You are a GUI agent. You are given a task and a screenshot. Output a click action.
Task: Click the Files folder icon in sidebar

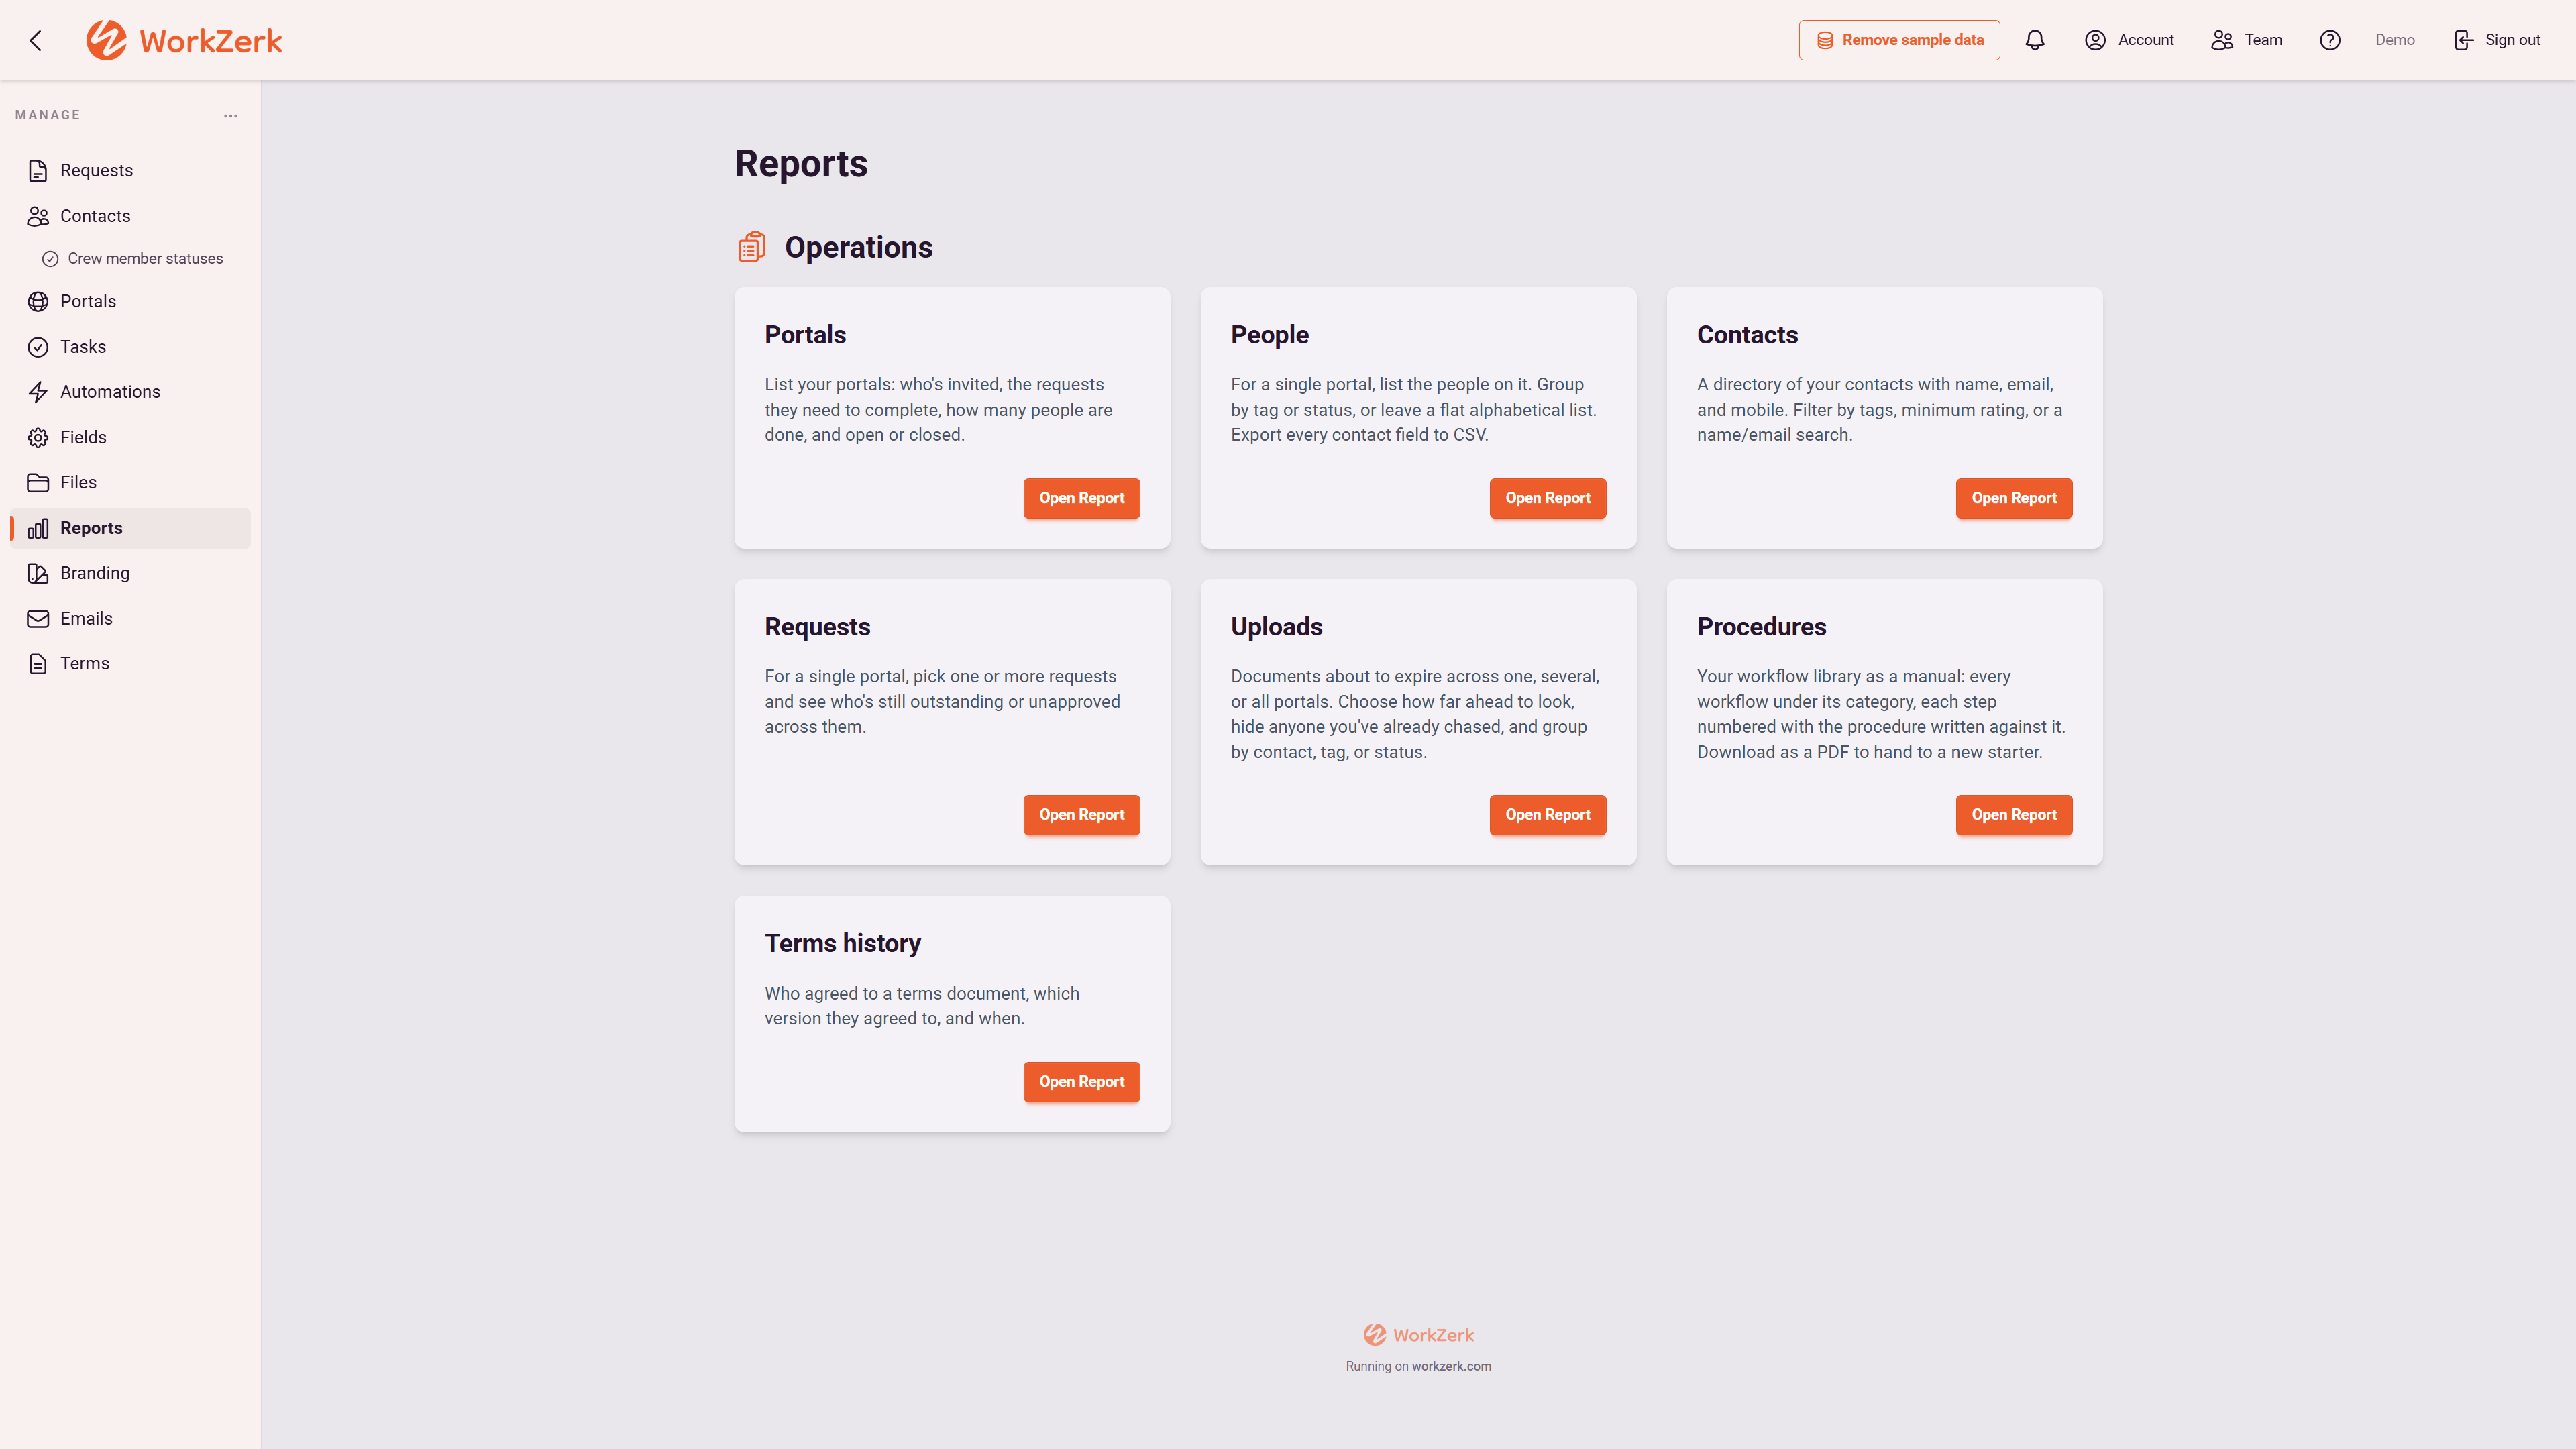tap(38, 483)
